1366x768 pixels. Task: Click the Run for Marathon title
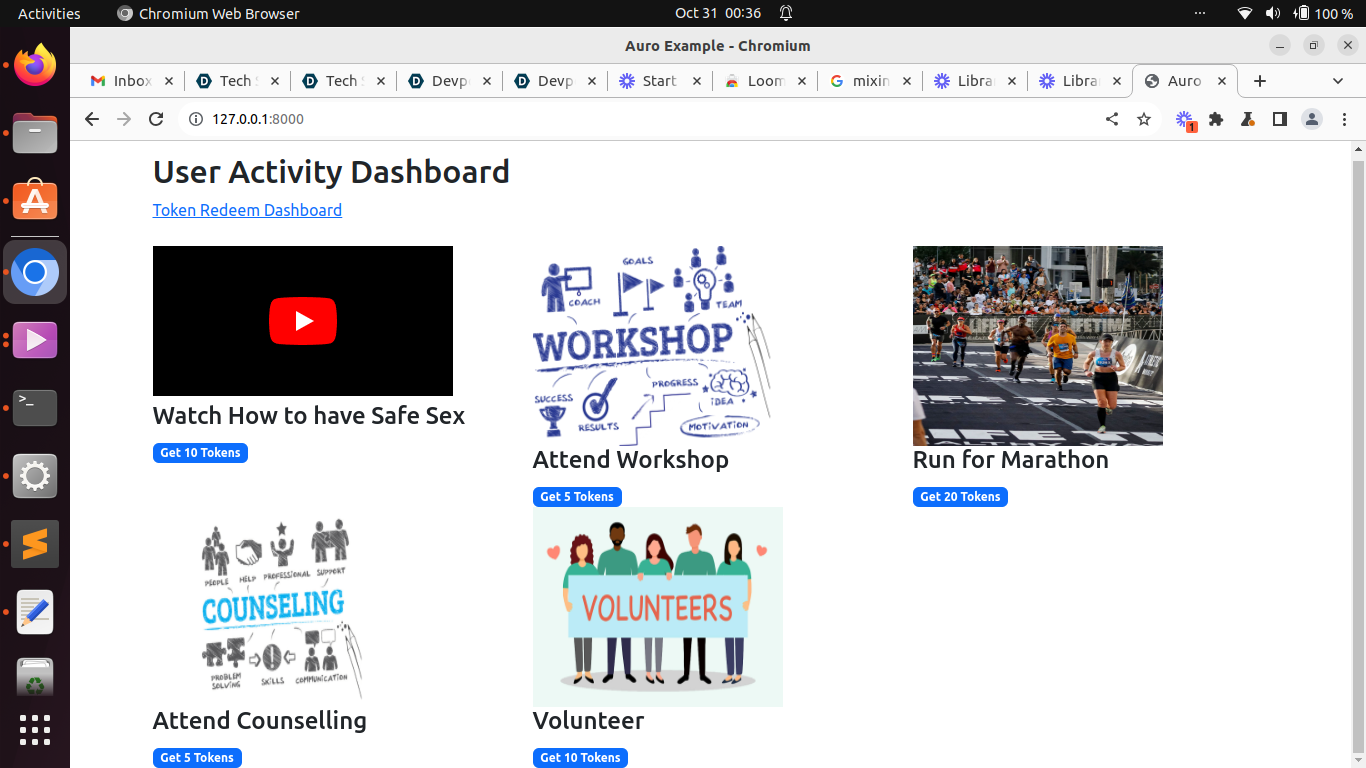tap(1011, 460)
